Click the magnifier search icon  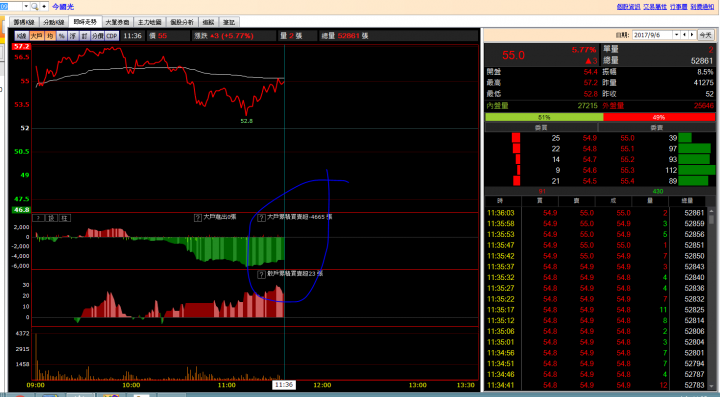[x=34, y=6]
